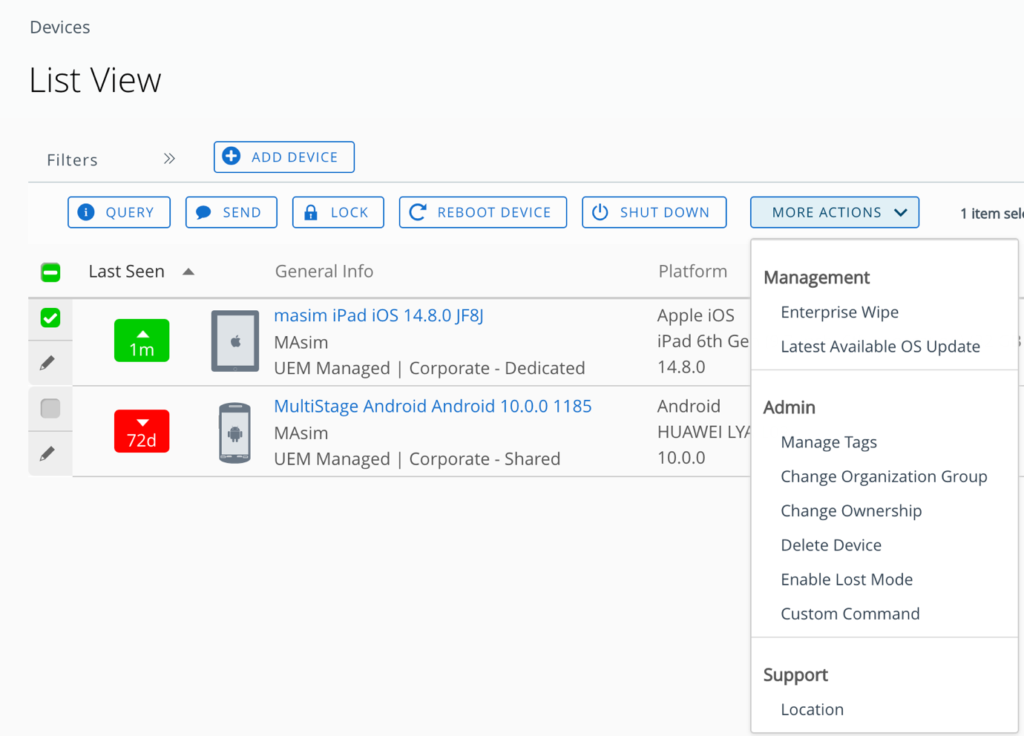Select Enable Lost Mode menu option

(846, 579)
